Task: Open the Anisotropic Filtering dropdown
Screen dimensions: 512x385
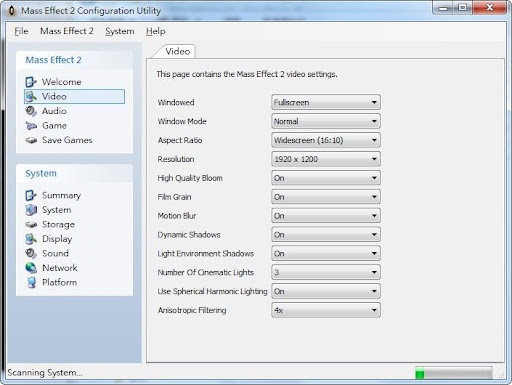Action: [326, 310]
